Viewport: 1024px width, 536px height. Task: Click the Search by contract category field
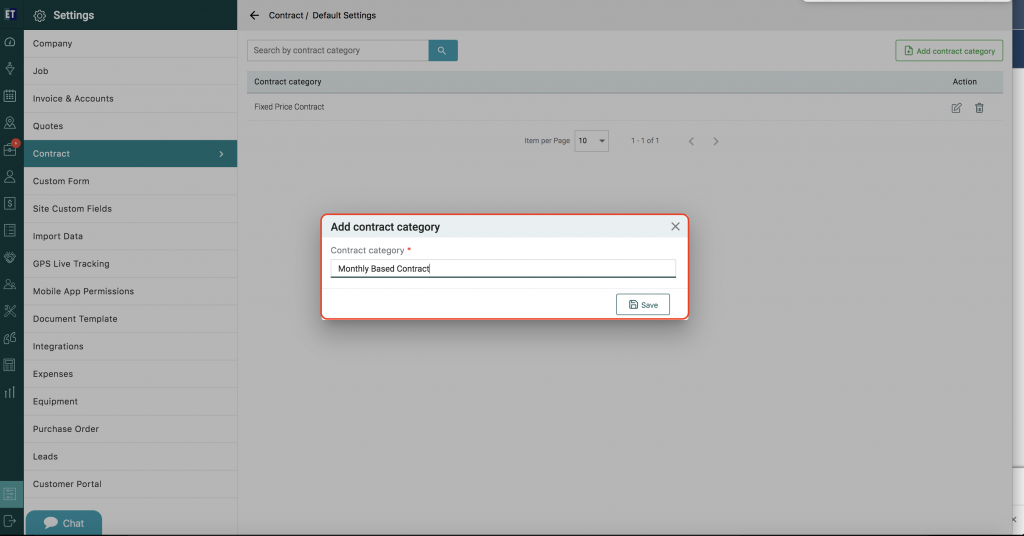click(x=338, y=50)
